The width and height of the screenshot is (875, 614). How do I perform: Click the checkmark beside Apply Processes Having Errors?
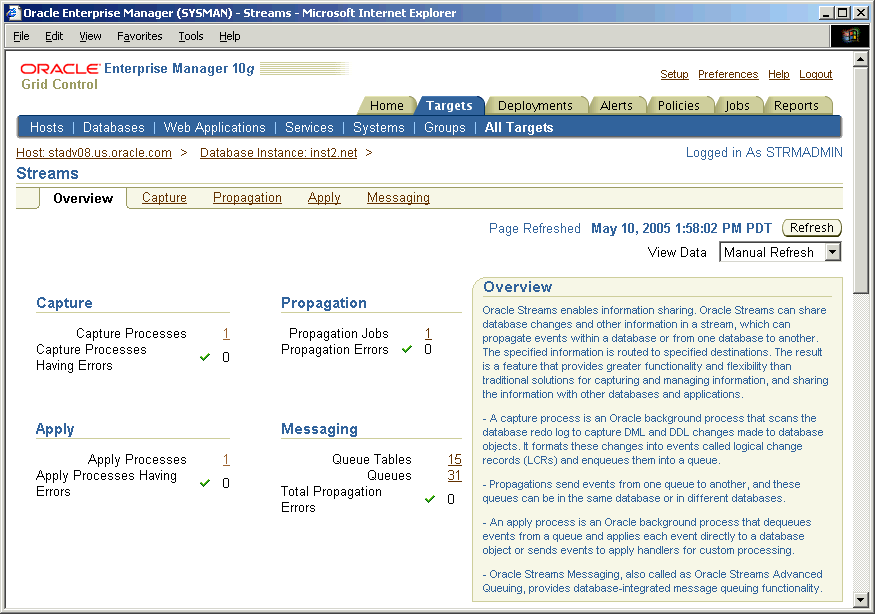205,483
